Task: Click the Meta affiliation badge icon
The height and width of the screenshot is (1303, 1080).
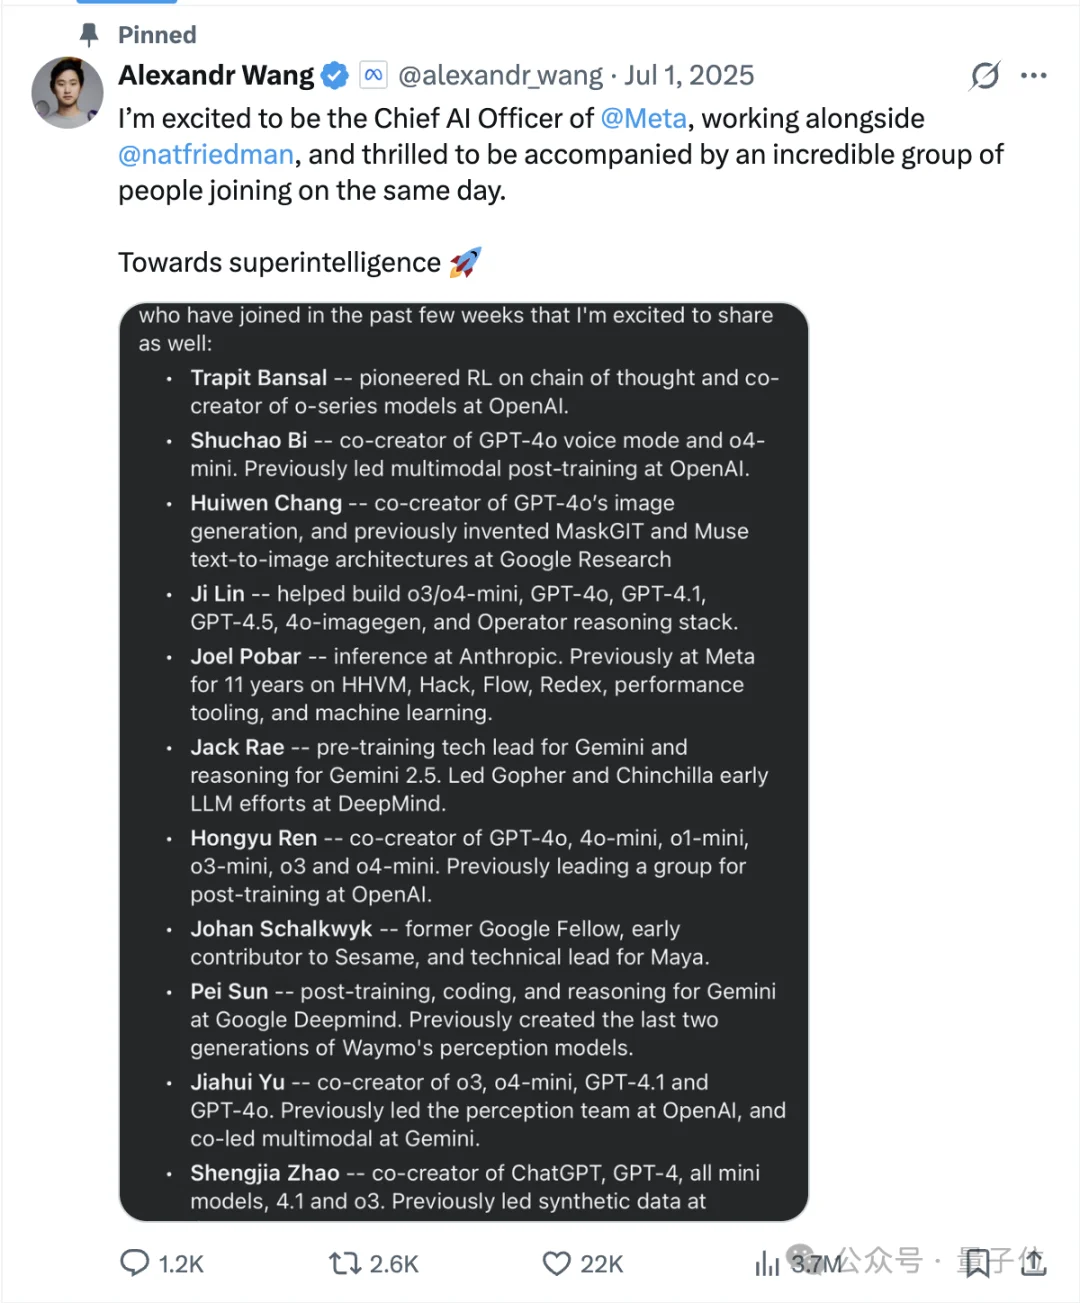Action: pos(373,76)
